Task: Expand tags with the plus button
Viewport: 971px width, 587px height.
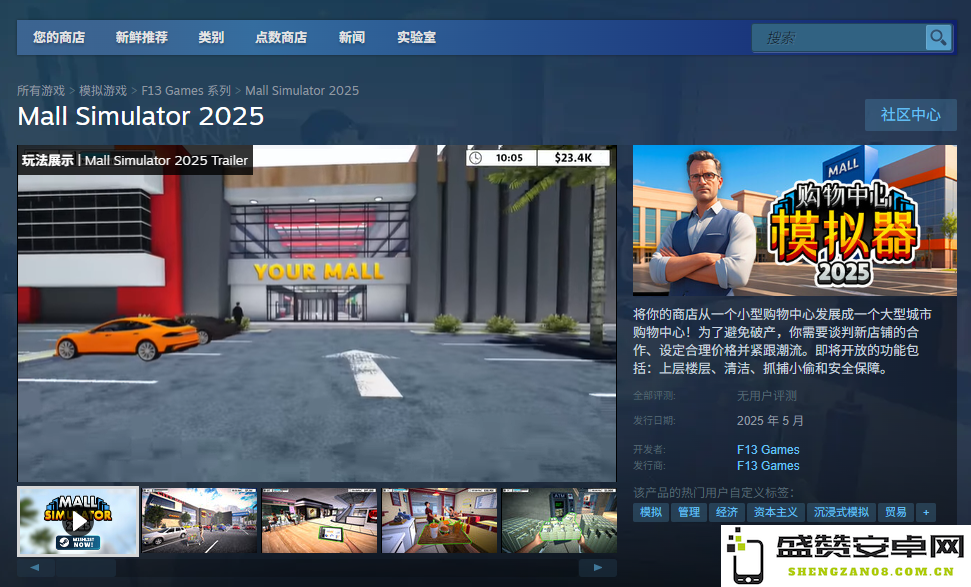Action: coord(926,512)
